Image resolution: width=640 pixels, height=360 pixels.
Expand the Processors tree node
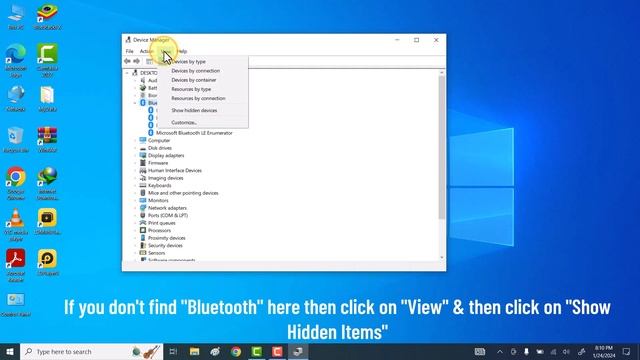click(135, 230)
